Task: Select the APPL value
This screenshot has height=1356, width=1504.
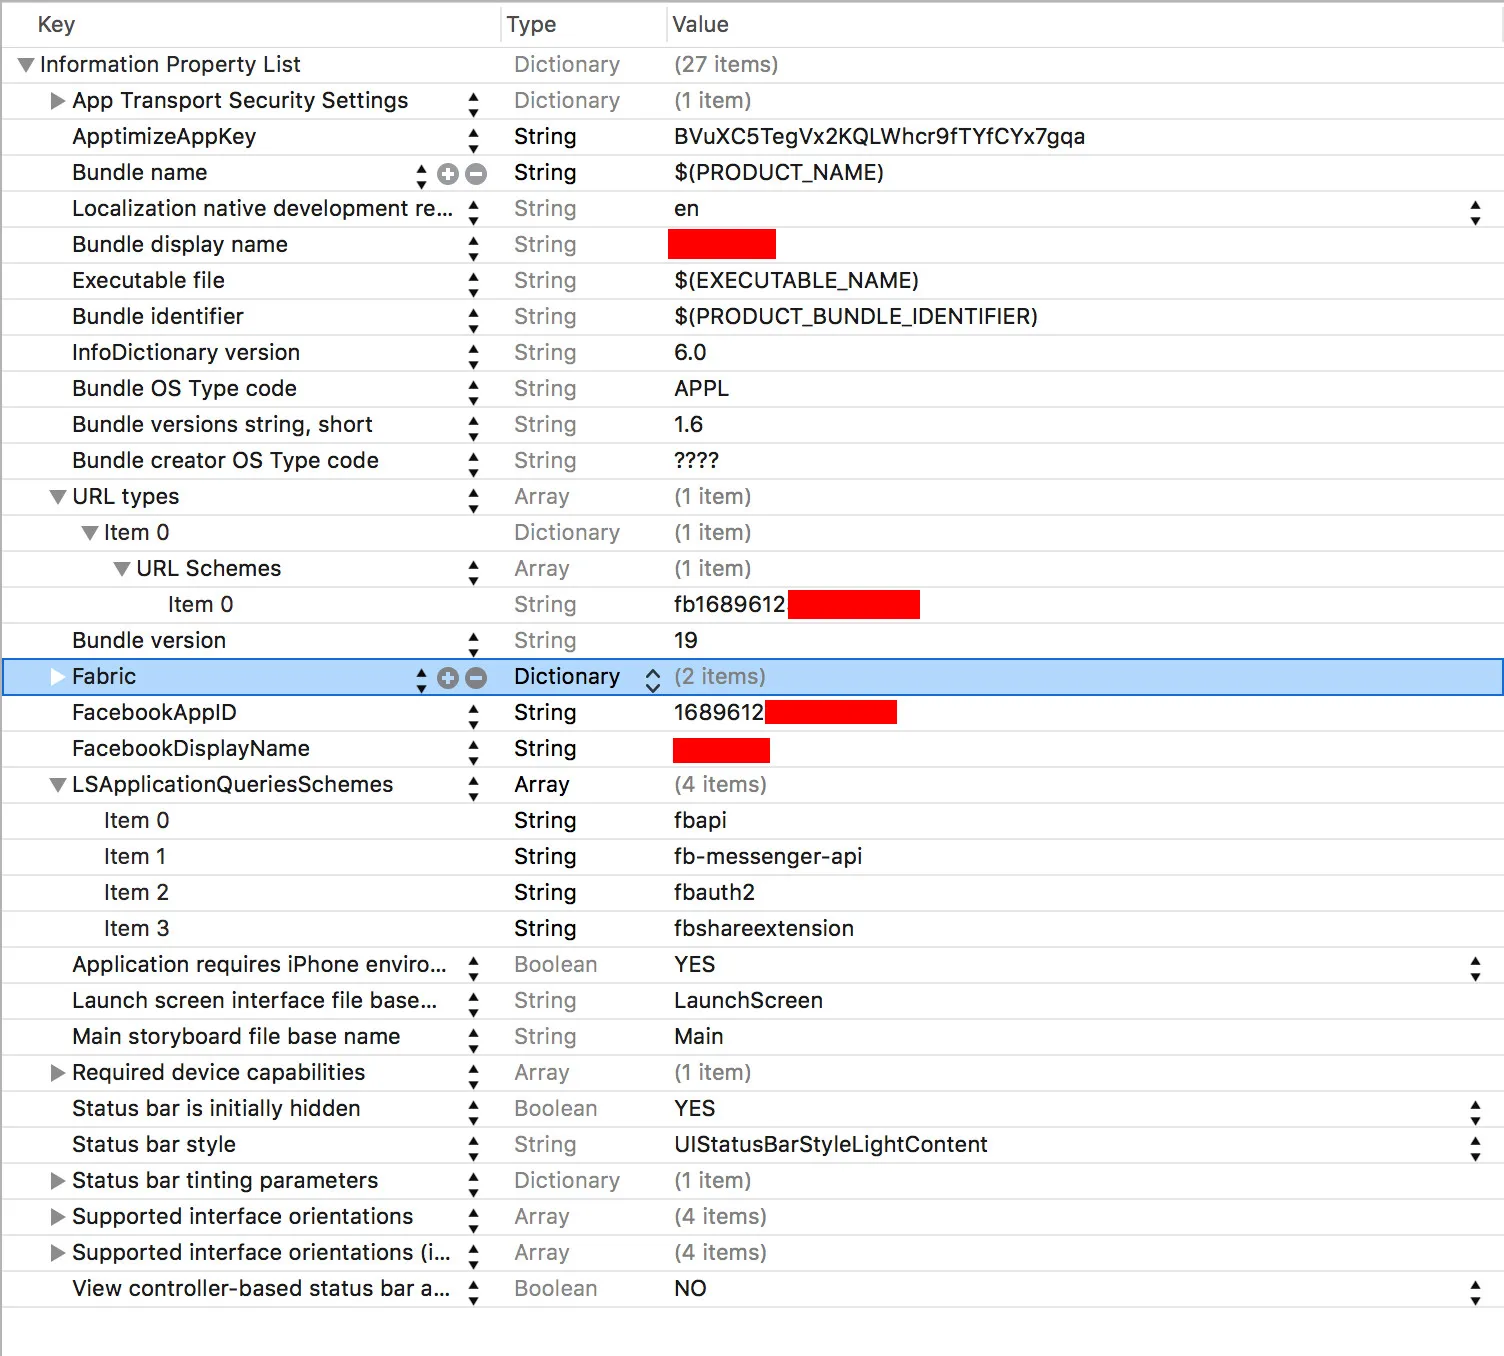Action: click(701, 389)
